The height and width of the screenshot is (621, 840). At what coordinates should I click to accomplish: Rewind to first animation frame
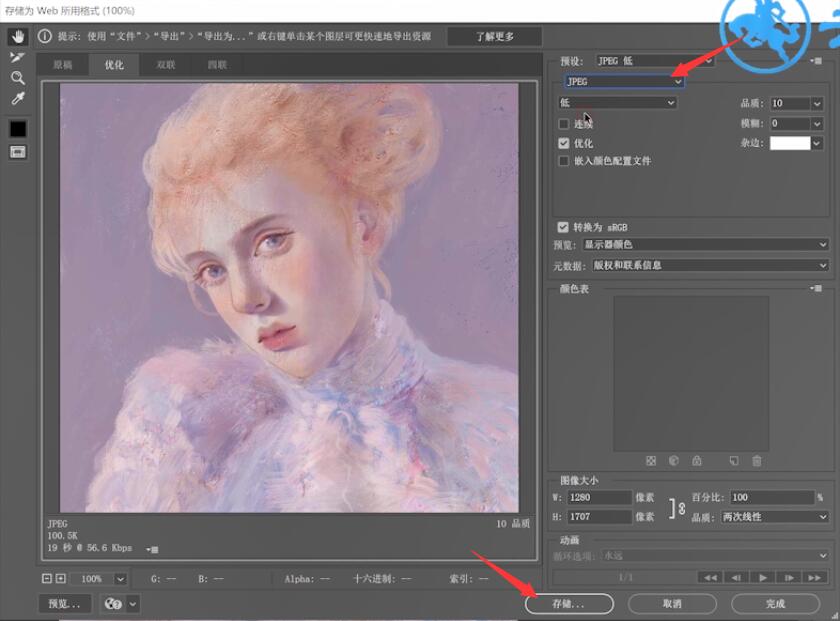710,578
